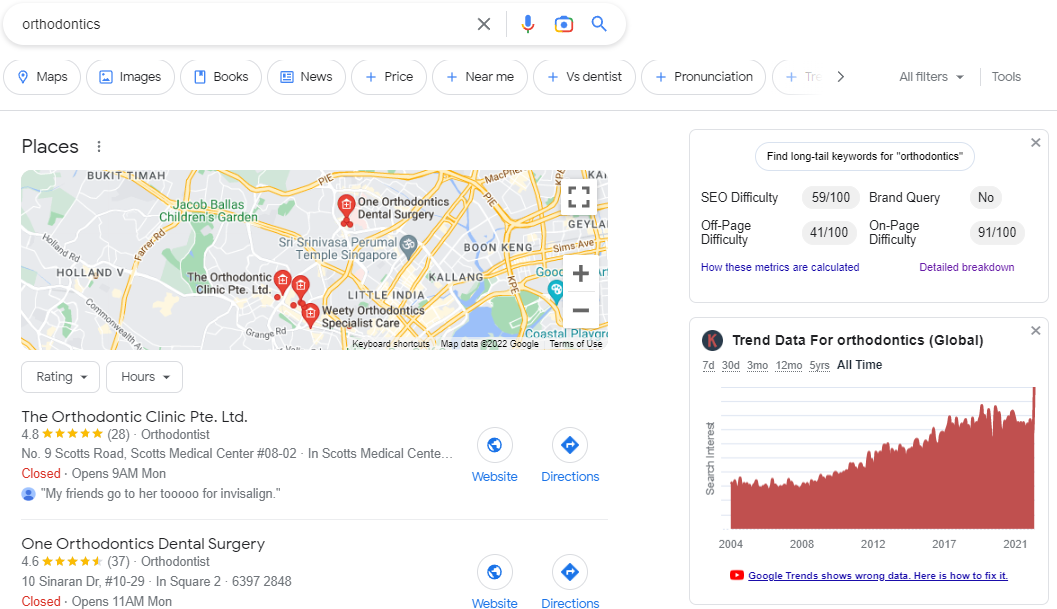Clear the search box with the X icon
This screenshot has height=609, width=1057.
pyautogui.click(x=484, y=24)
